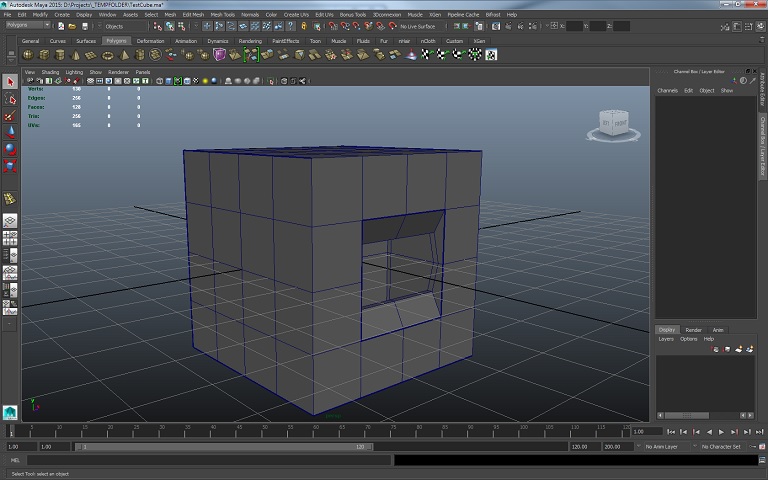Click the playback range slider bar
Viewport: 768px width, 480px height.
coord(225,447)
